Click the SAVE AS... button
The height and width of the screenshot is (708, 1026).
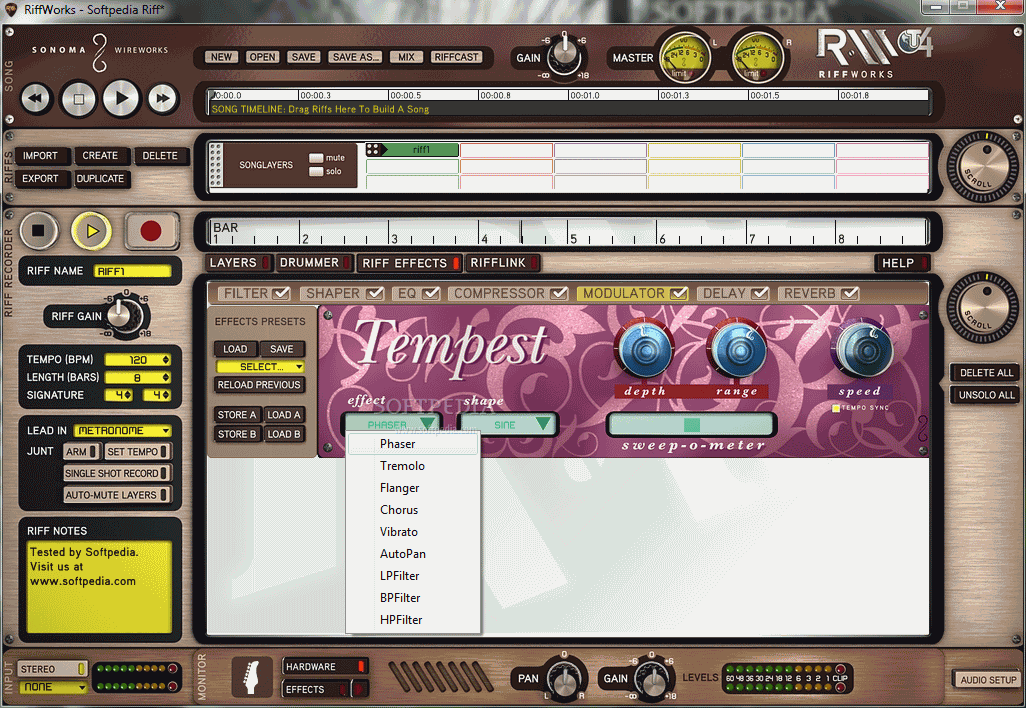tap(355, 57)
